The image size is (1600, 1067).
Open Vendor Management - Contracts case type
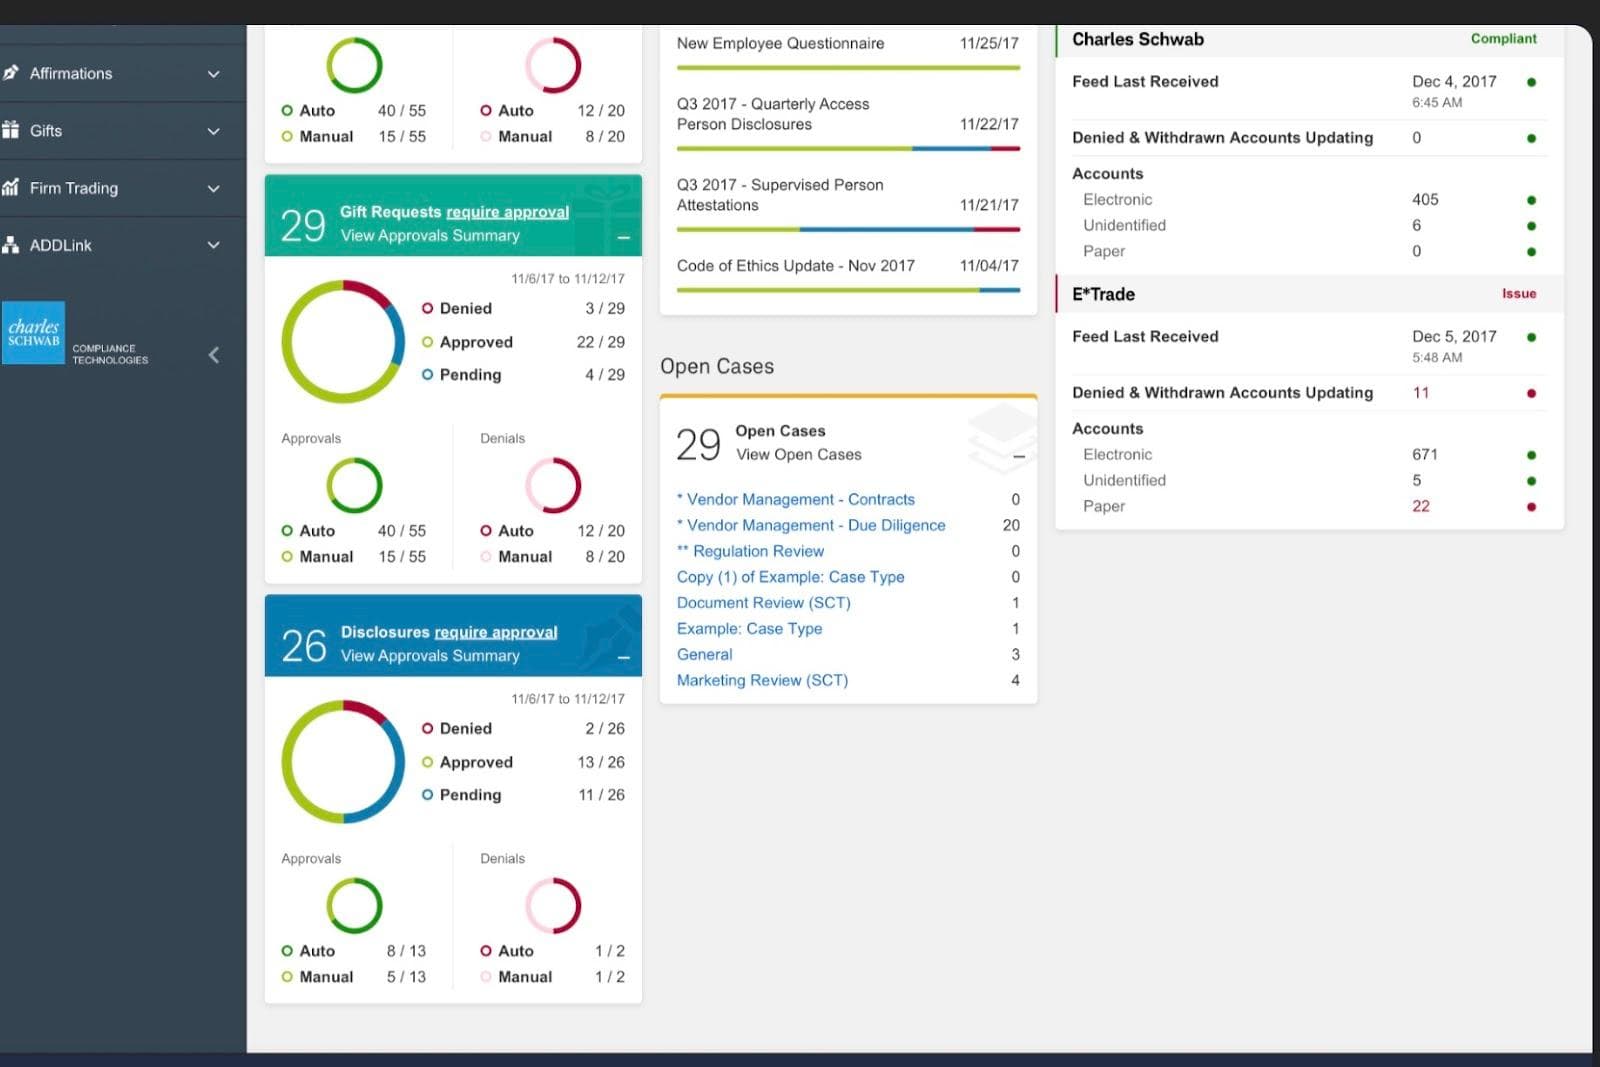tap(795, 499)
